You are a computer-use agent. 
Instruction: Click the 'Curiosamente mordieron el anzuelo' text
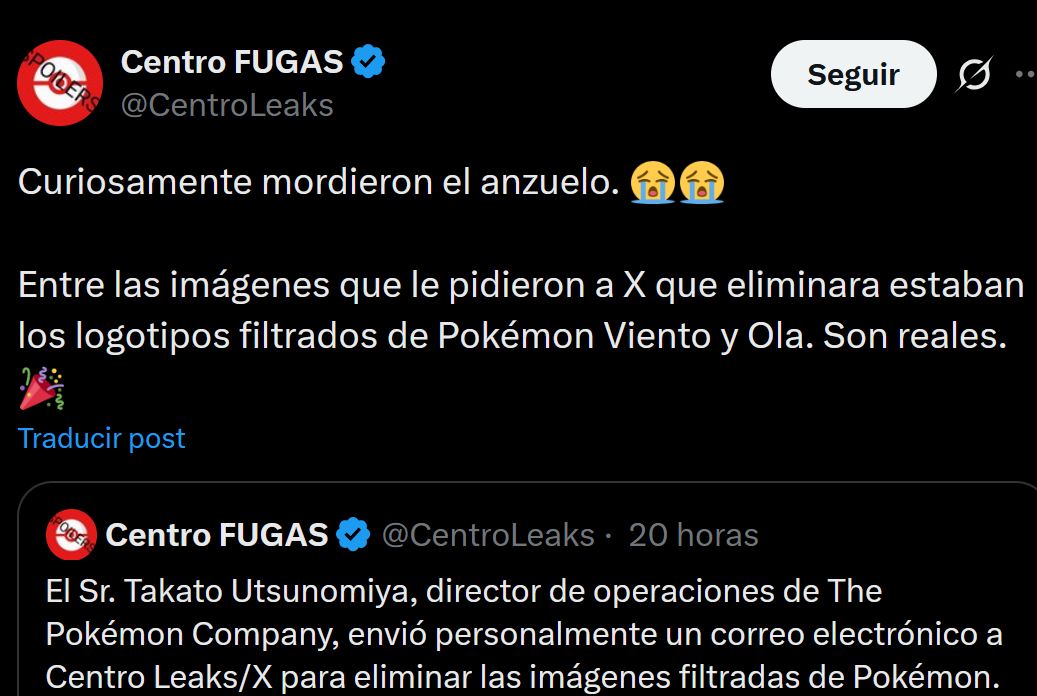[x=314, y=182]
